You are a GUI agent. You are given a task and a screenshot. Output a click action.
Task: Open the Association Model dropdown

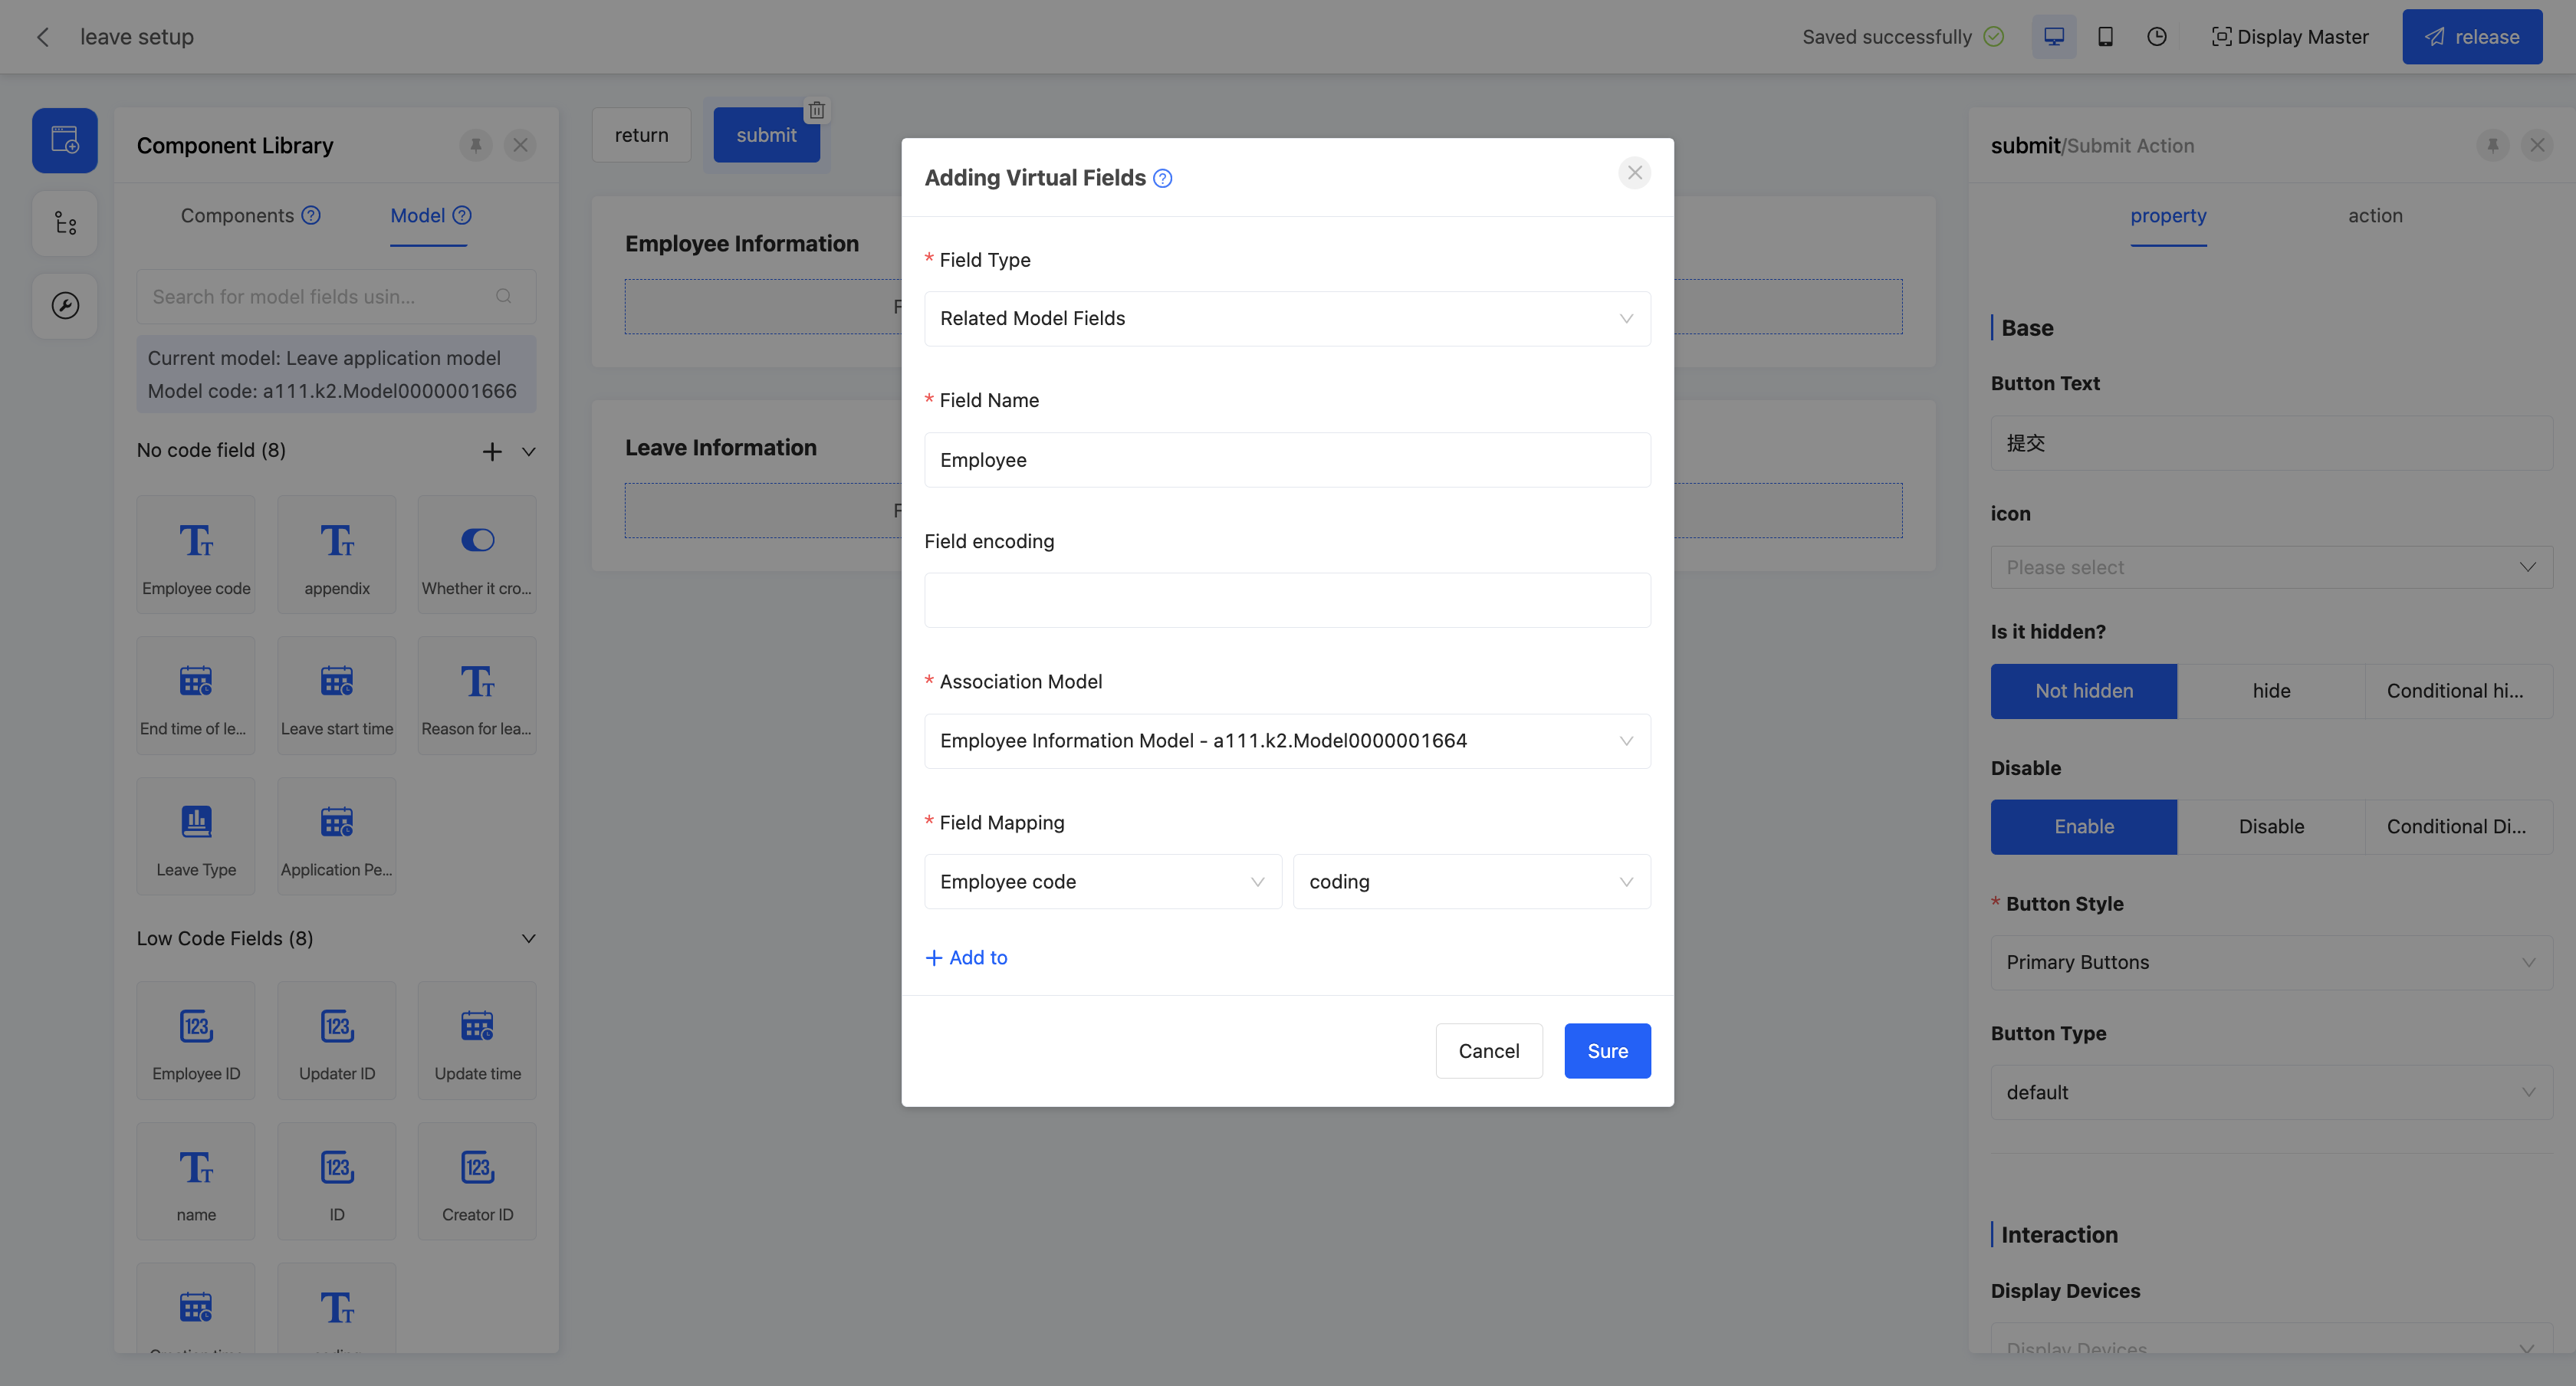(1286, 741)
